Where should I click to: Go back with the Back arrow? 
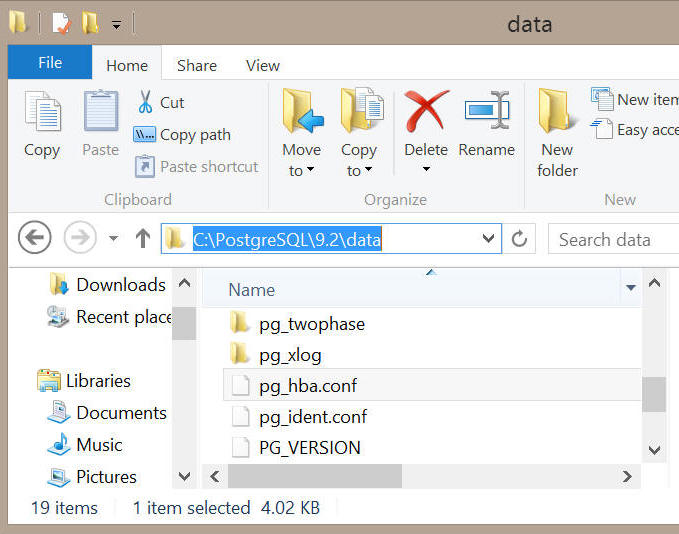[35, 237]
